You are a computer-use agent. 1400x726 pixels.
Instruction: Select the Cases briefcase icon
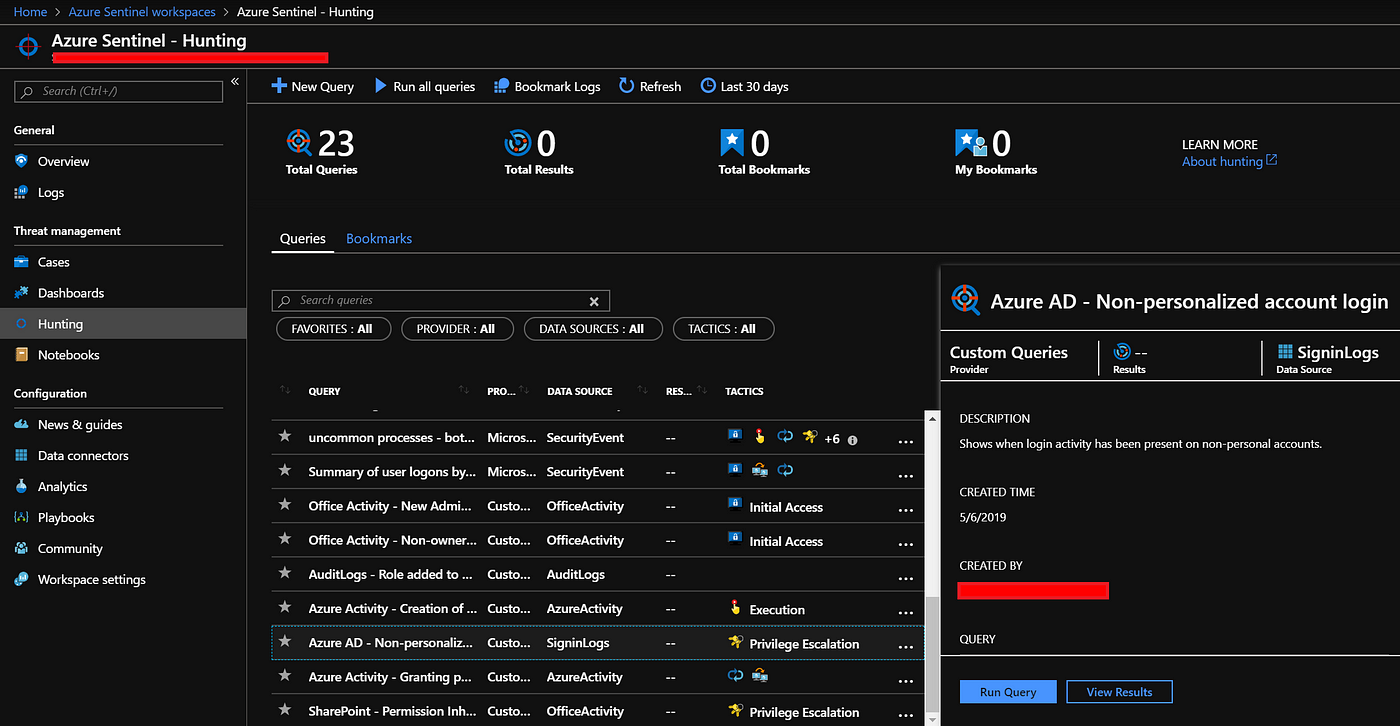point(21,262)
